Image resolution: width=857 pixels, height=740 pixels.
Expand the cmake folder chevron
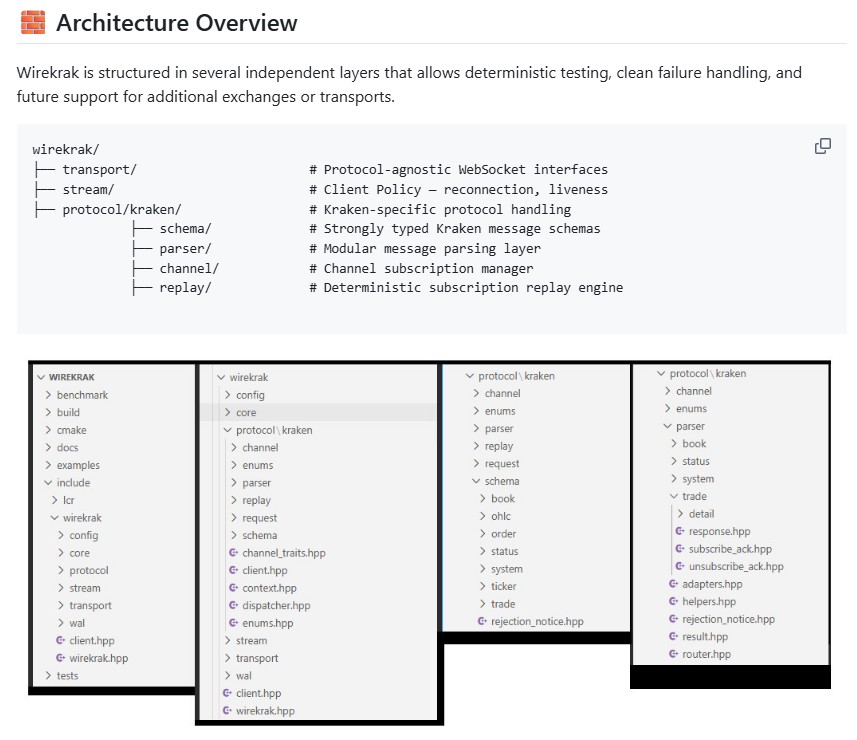pos(48,430)
